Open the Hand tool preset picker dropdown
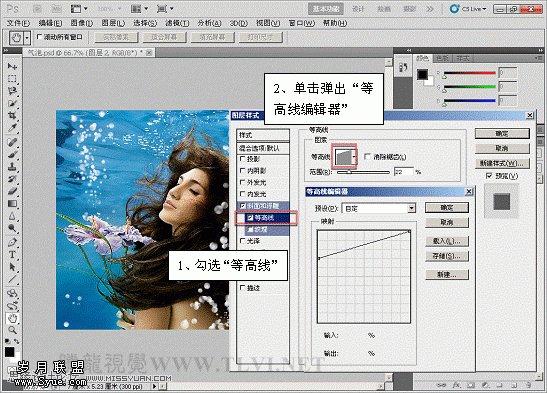Screen dimensions: 547x393 27,37
